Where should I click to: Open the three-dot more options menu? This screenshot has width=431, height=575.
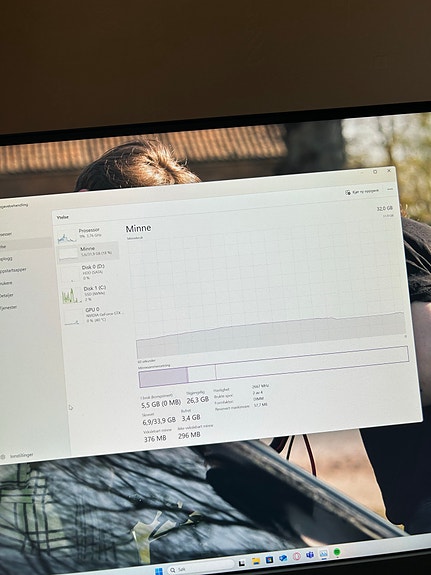[x=390, y=189]
